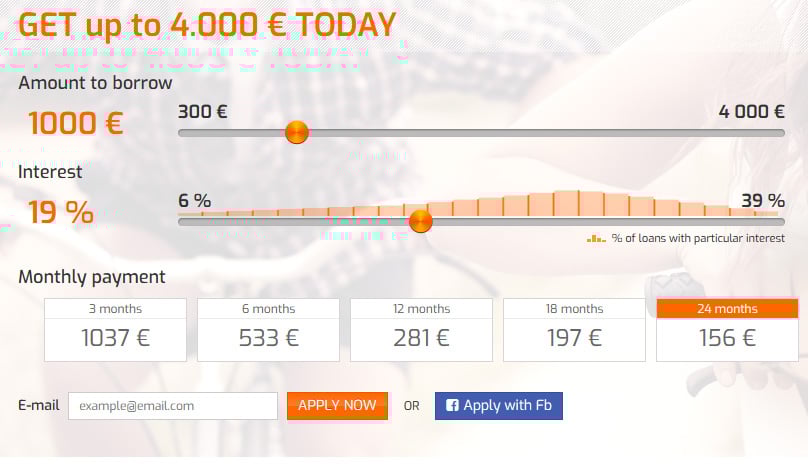Screen dimensions: 808x465
Task: Choose the 18 months payment plan
Action: [x=575, y=330]
